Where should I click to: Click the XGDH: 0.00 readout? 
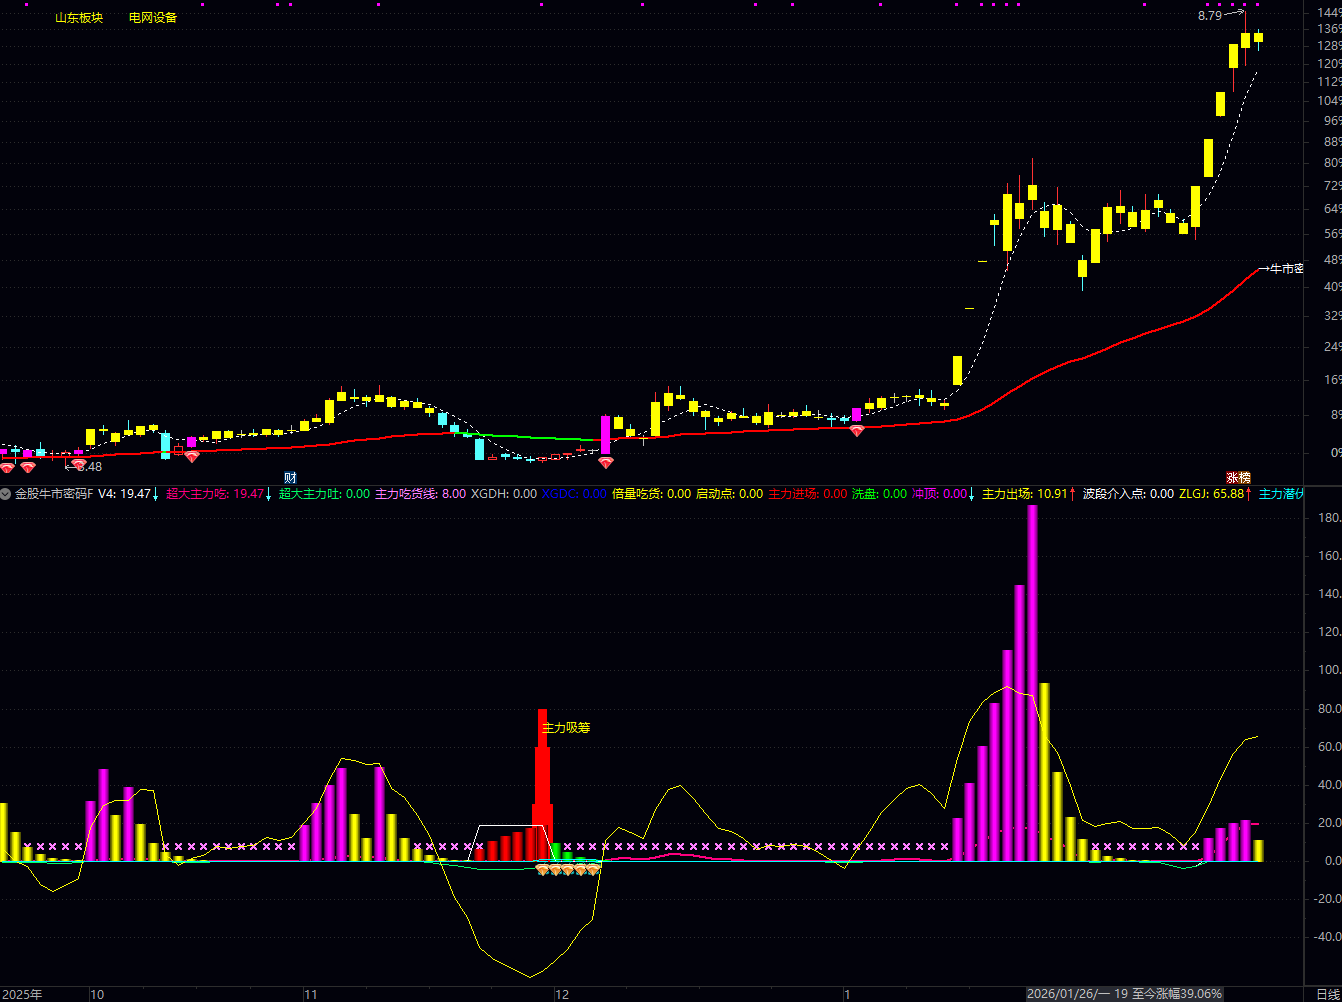pos(504,494)
